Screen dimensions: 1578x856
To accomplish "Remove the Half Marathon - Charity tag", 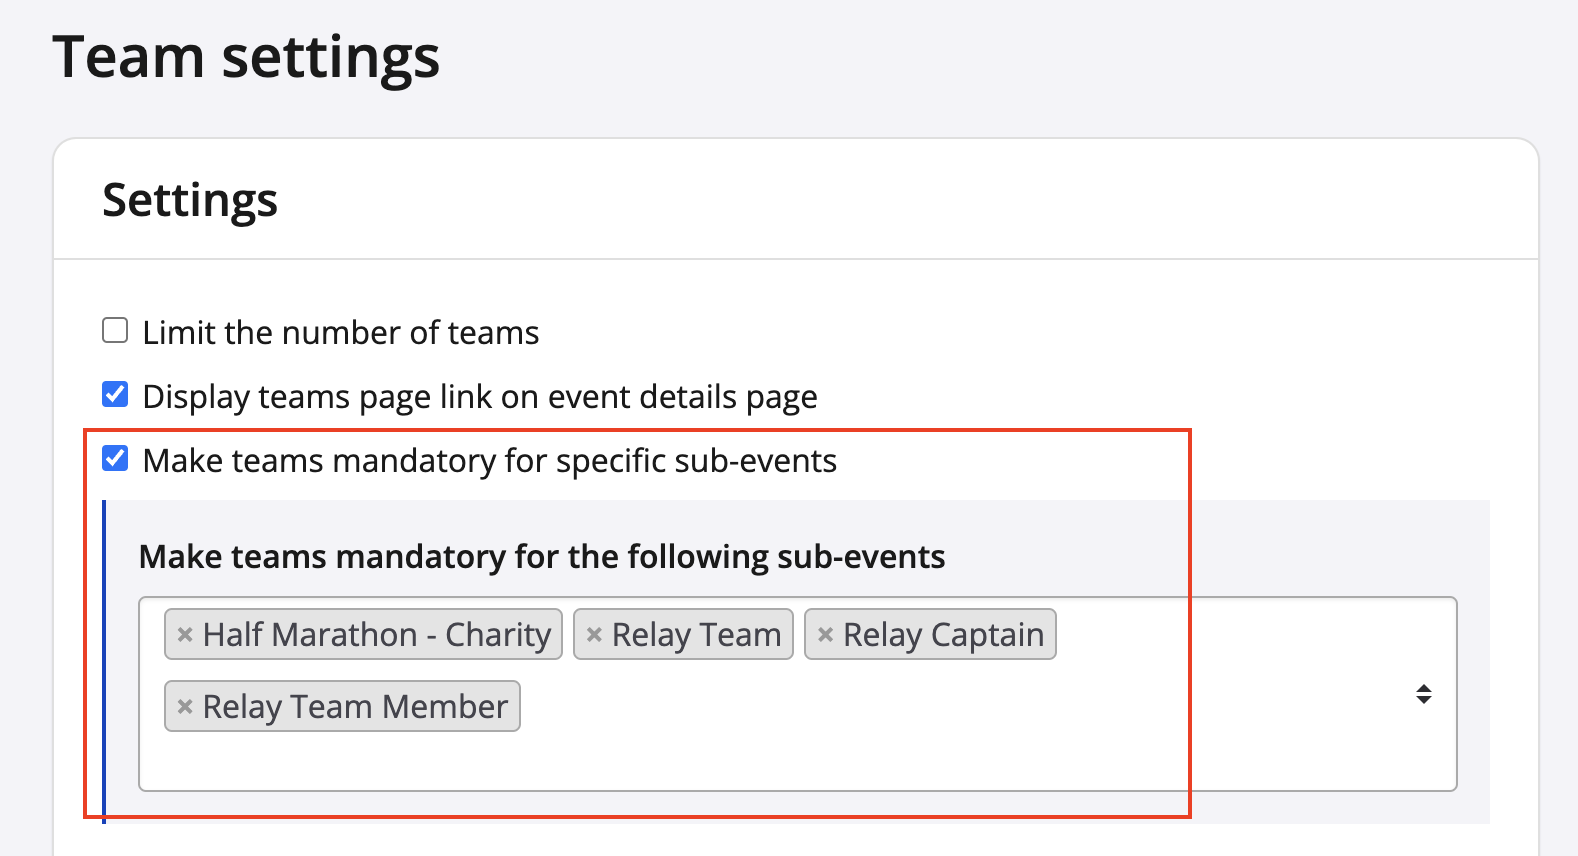I will (x=185, y=635).
